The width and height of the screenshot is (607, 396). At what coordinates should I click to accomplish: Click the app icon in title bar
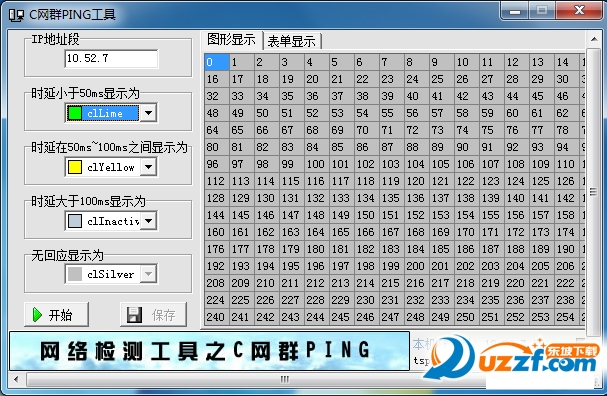pos(17,15)
